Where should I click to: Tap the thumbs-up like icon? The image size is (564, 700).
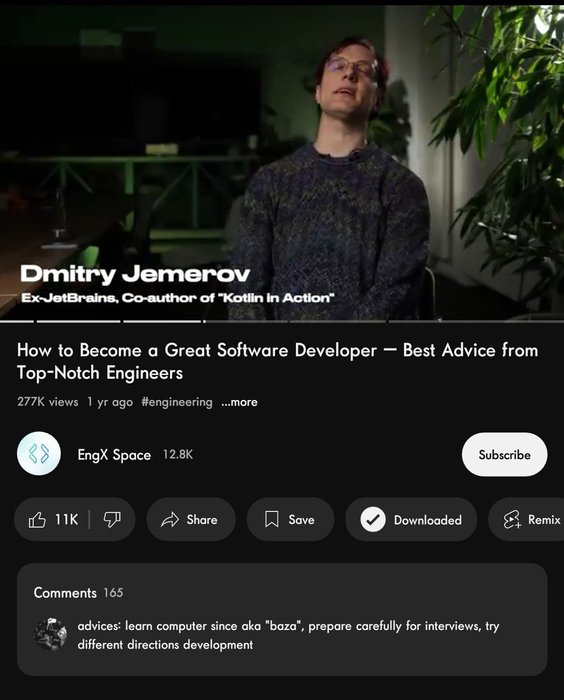(x=37, y=520)
